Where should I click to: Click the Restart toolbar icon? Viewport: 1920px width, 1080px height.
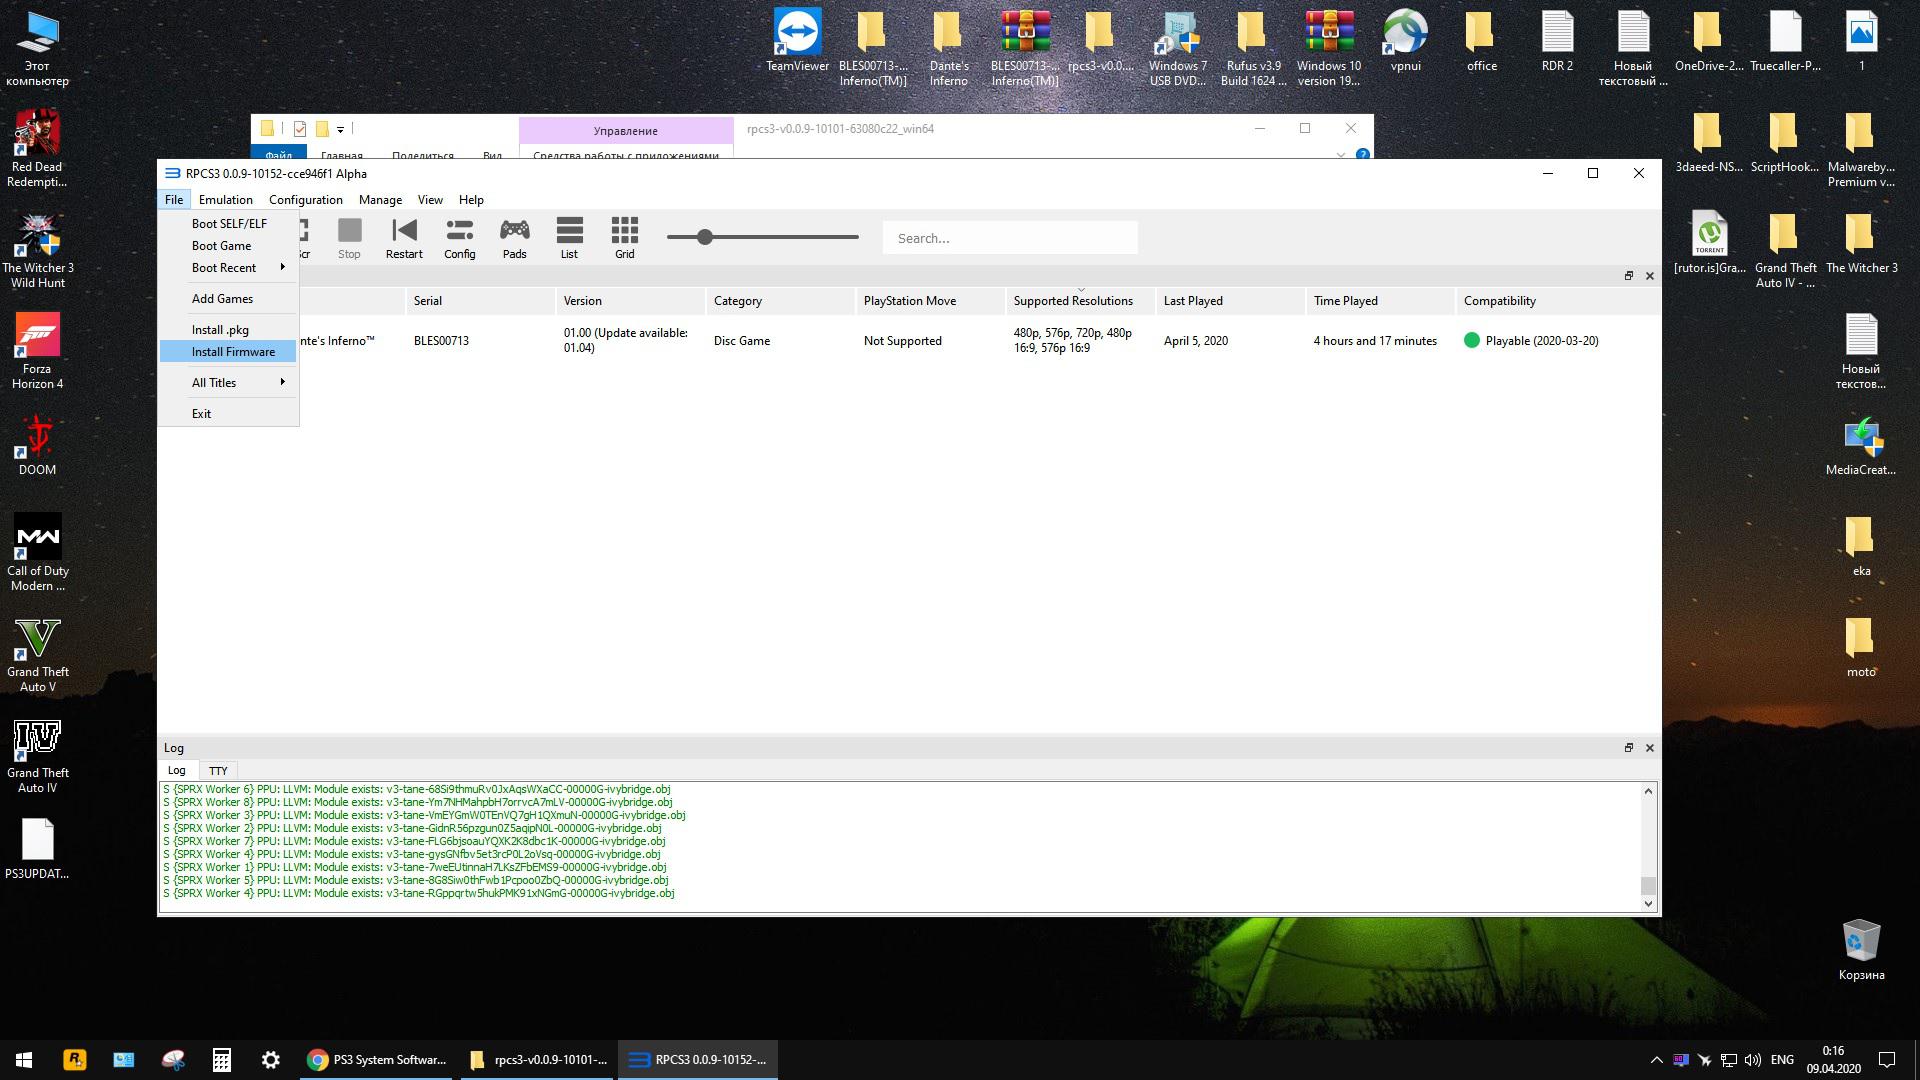(x=404, y=238)
